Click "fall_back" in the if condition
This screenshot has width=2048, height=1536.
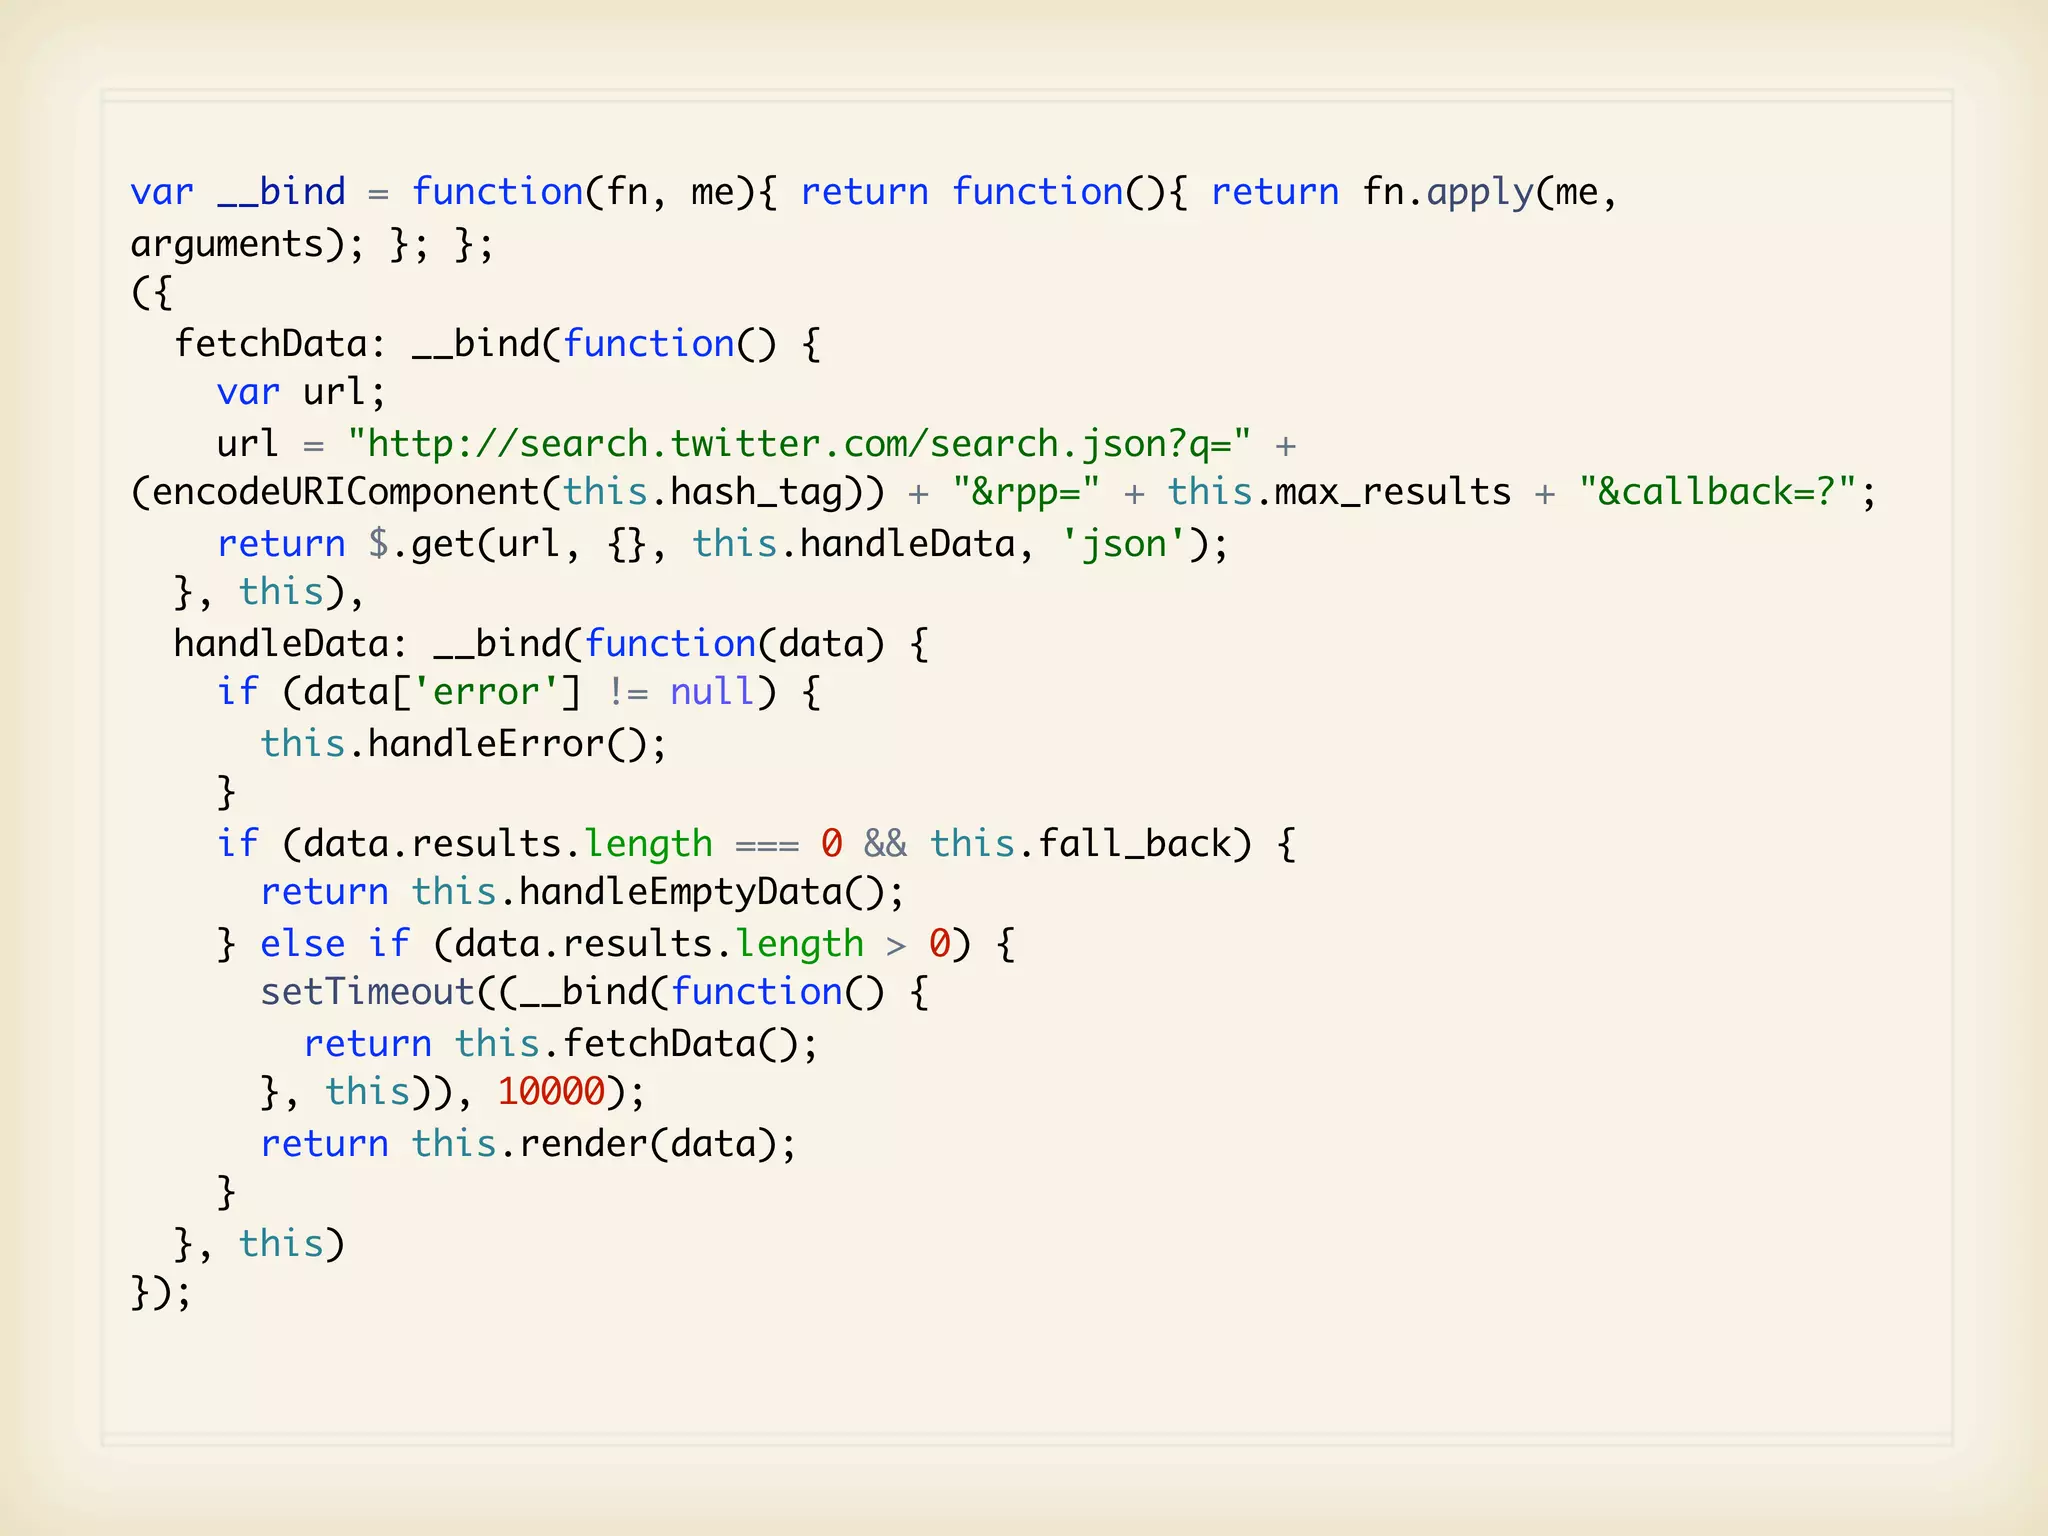coord(1134,844)
